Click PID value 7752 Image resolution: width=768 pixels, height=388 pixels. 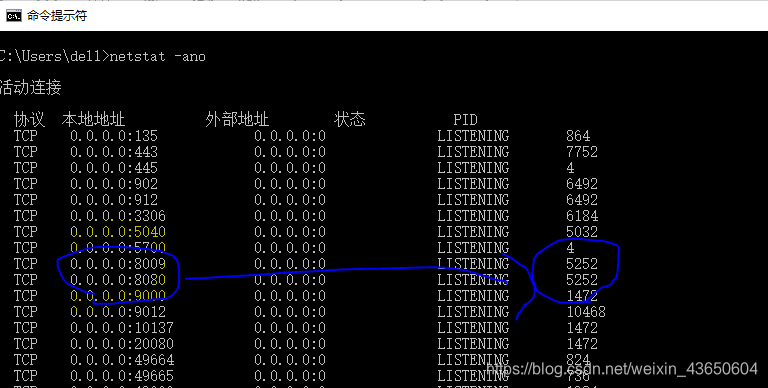coord(582,152)
